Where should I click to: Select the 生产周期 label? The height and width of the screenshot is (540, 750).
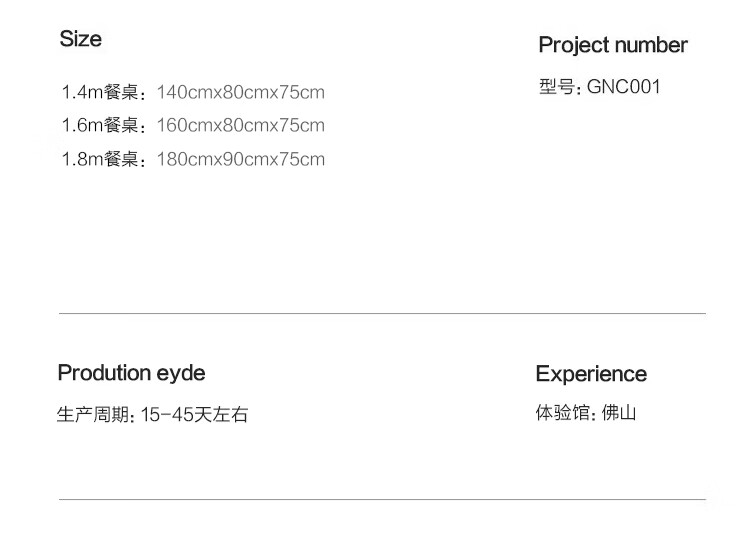(93, 414)
